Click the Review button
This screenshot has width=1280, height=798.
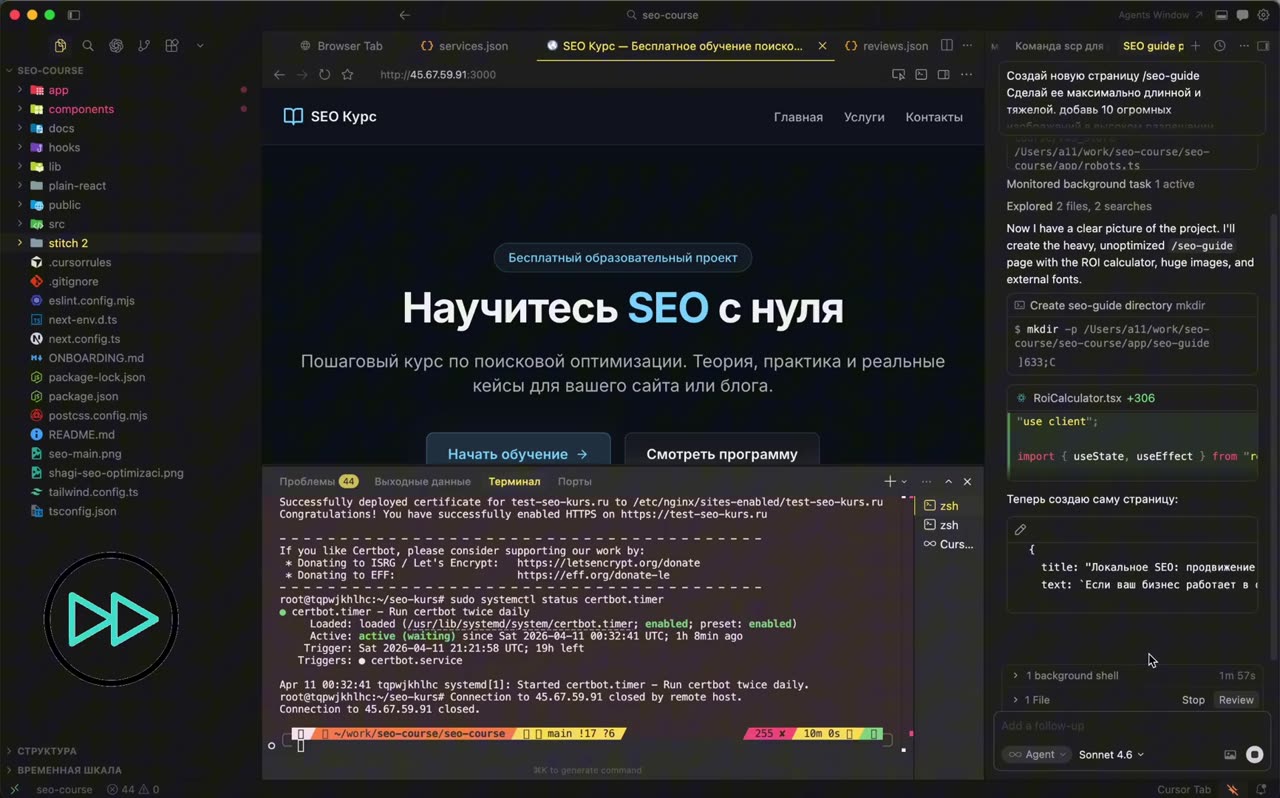[1236, 700]
